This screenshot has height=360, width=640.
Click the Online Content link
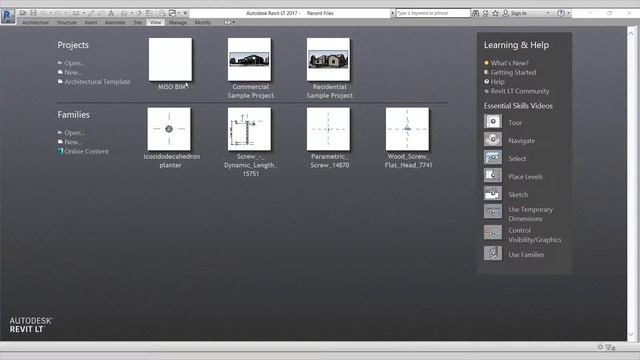point(86,151)
